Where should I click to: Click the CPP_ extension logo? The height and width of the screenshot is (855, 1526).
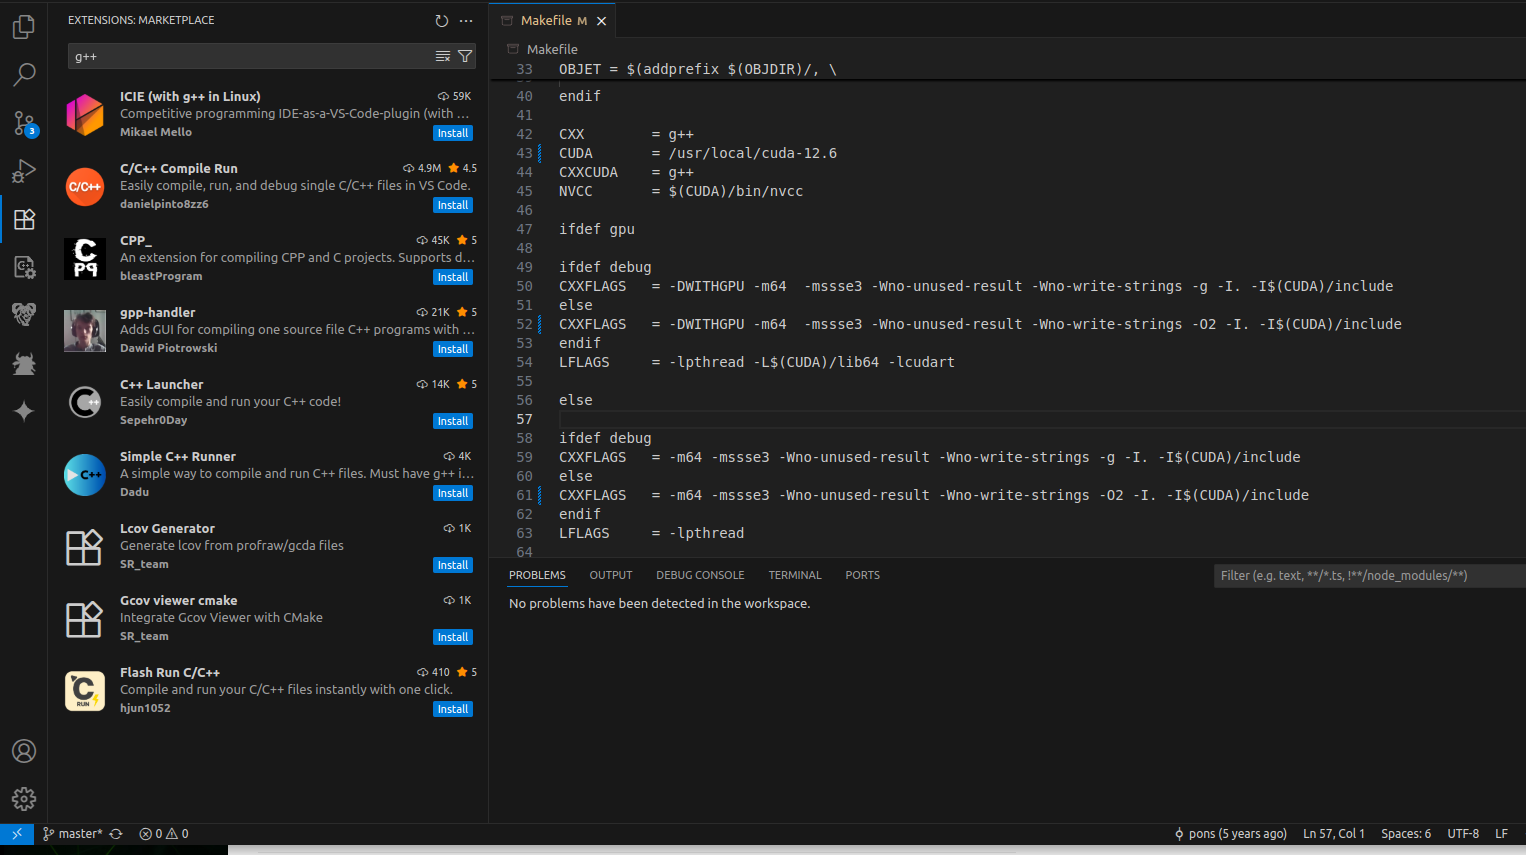point(85,258)
